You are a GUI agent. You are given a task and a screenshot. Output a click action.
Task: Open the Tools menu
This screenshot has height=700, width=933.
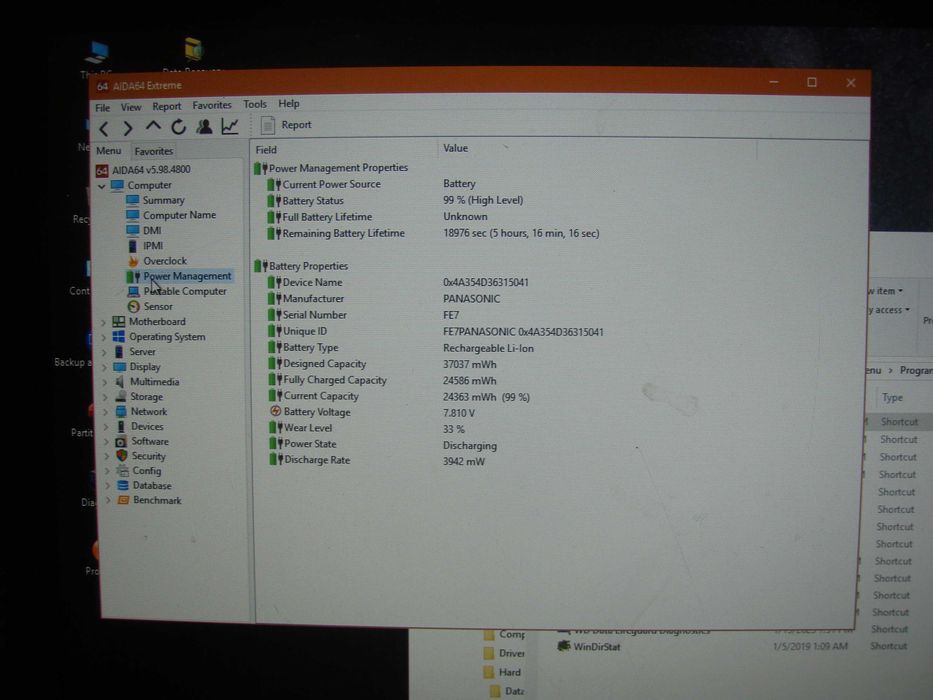[255, 104]
